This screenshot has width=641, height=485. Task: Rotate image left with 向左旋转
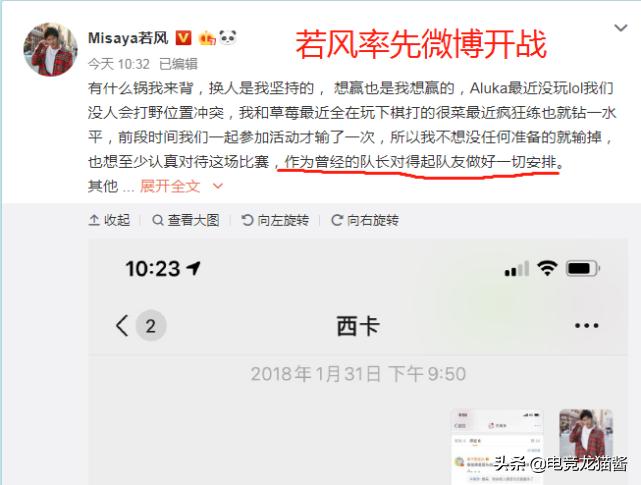pos(275,220)
